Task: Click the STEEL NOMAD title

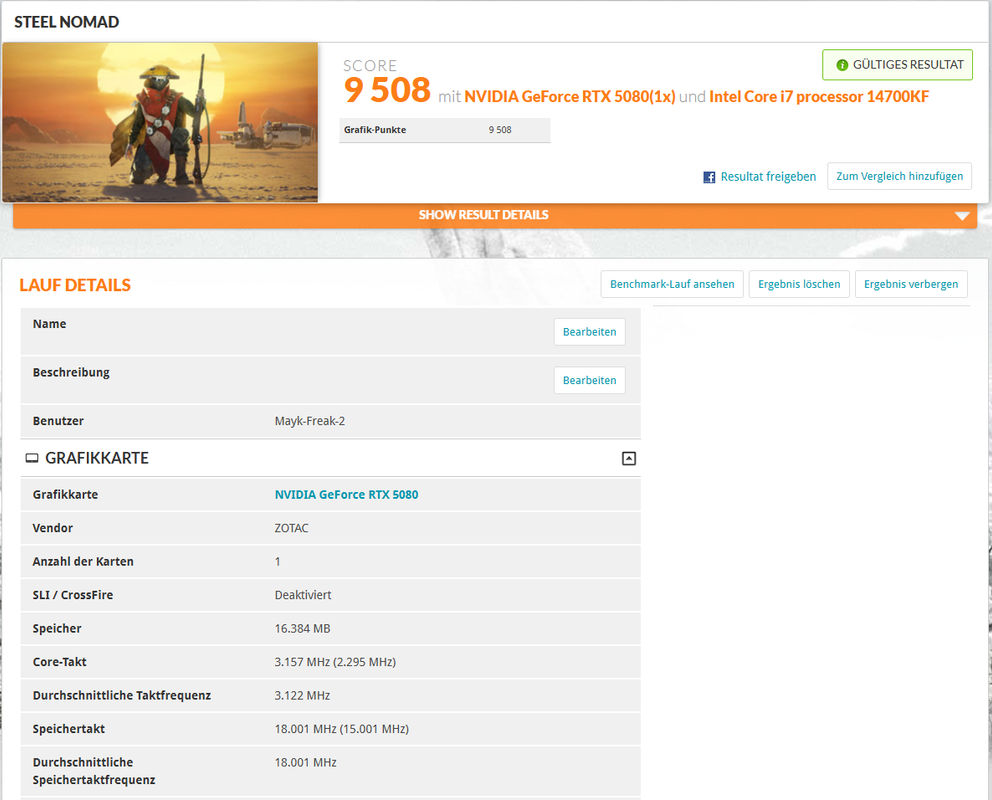Action: 66,22
